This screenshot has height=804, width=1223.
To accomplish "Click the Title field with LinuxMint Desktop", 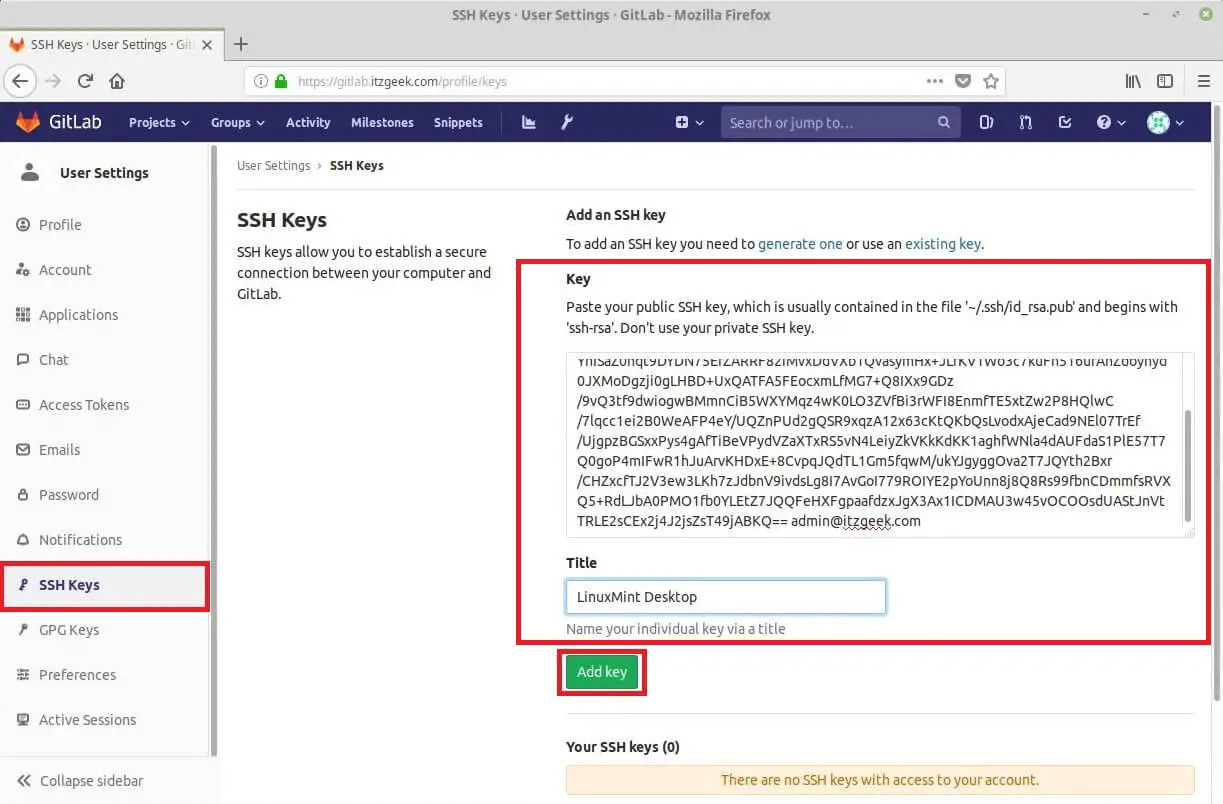I will (725, 596).
